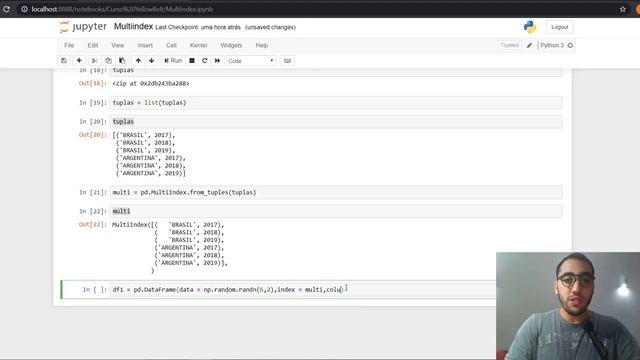
Task: Open the Widgets menu
Action: [231, 45]
